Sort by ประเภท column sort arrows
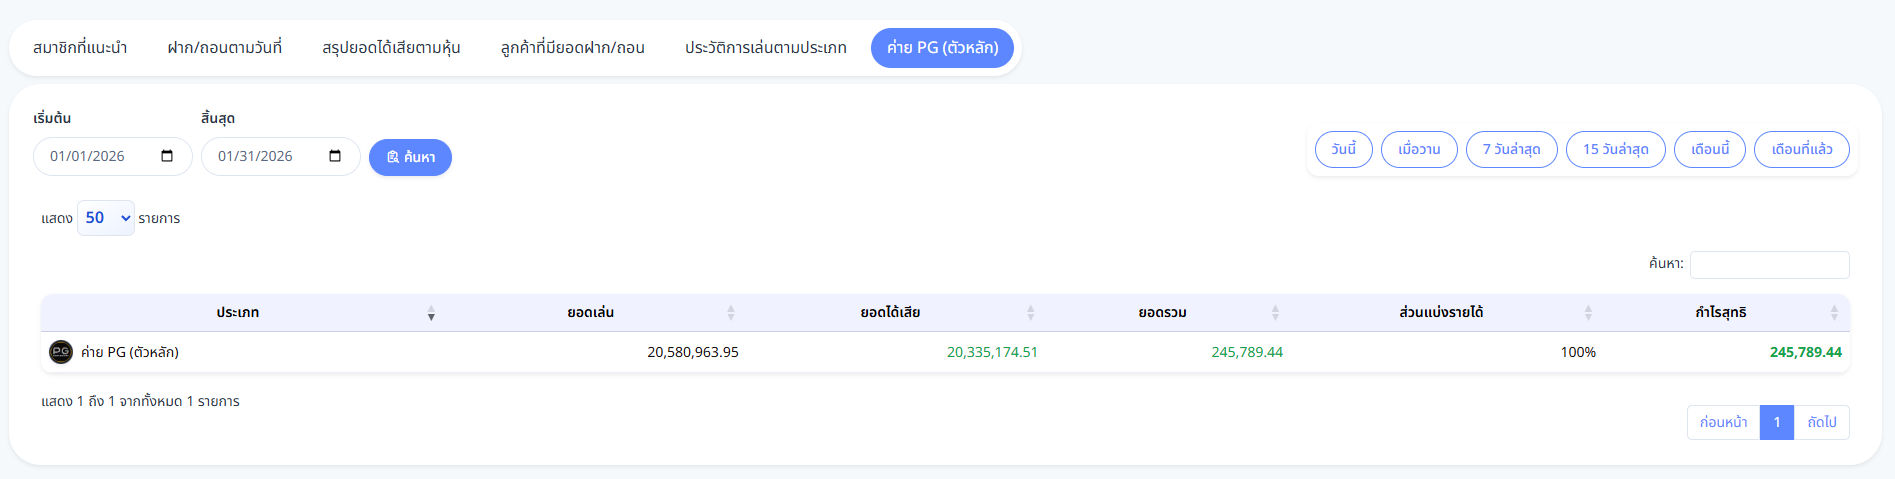Image resolution: width=1895 pixels, height=479 pixels. click(431, 313)
